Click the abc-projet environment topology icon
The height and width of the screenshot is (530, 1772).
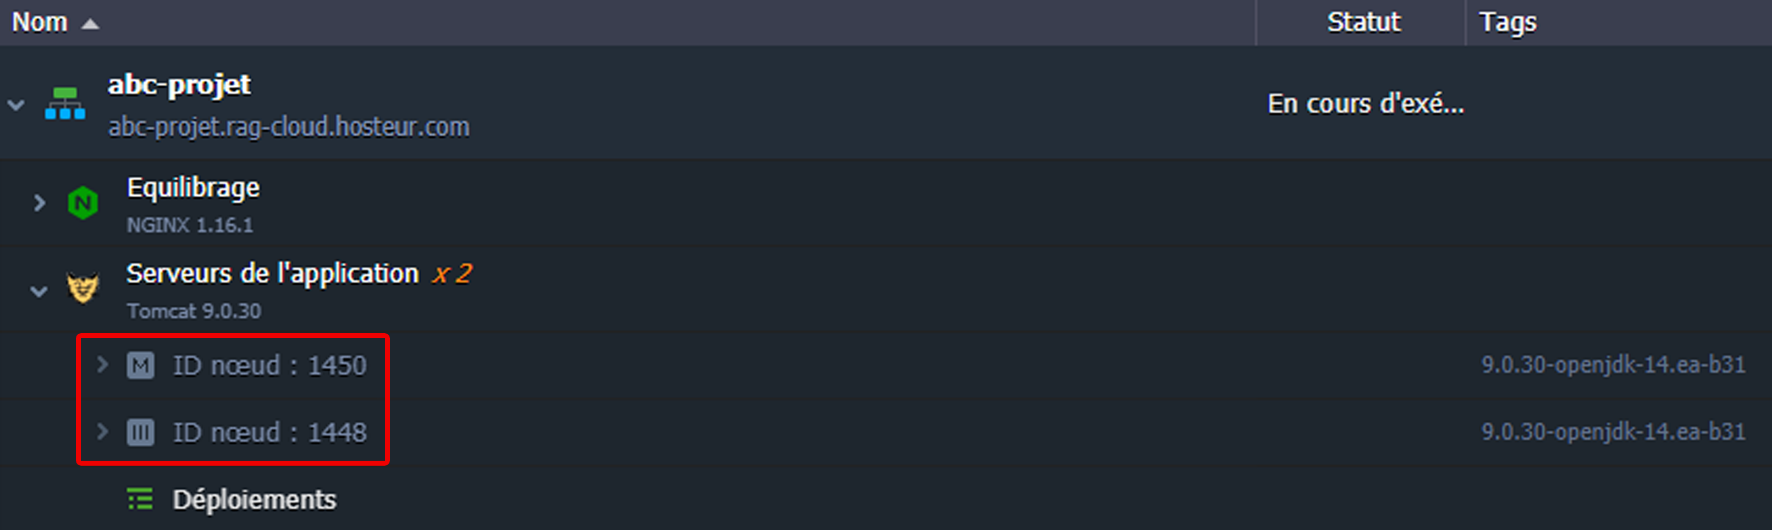click(65, 103)
